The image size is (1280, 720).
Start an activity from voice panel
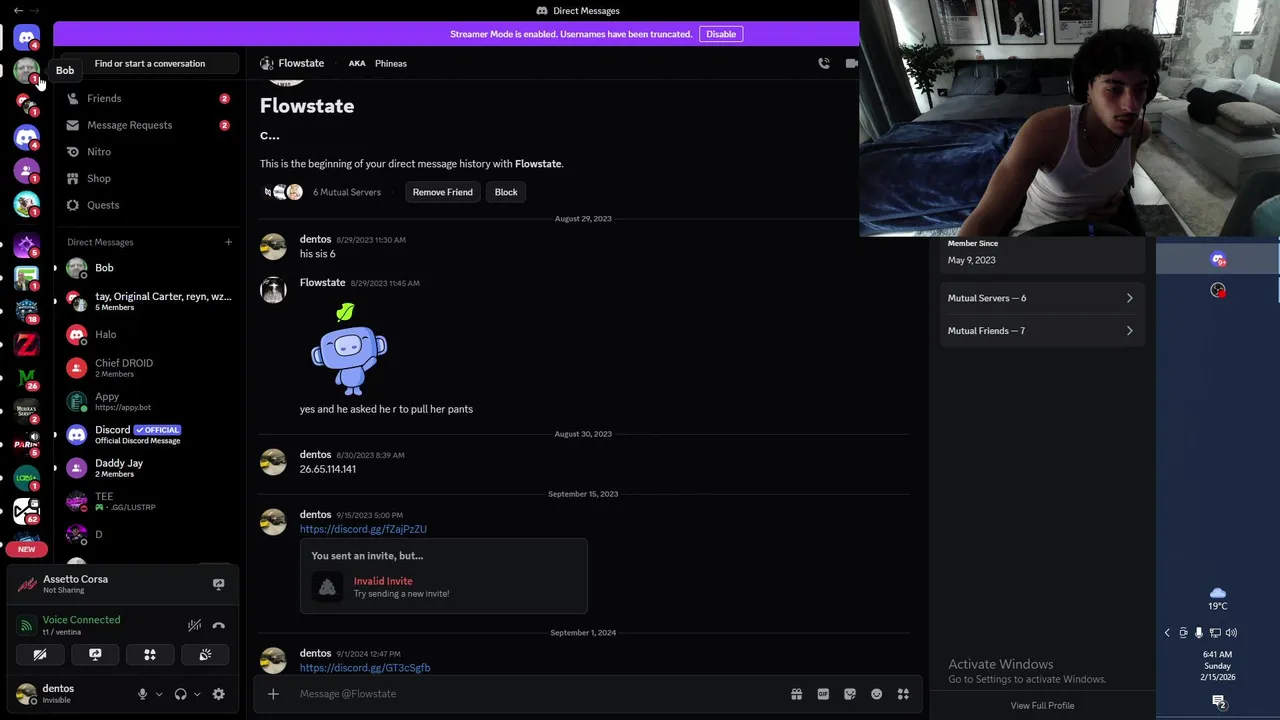150,655
